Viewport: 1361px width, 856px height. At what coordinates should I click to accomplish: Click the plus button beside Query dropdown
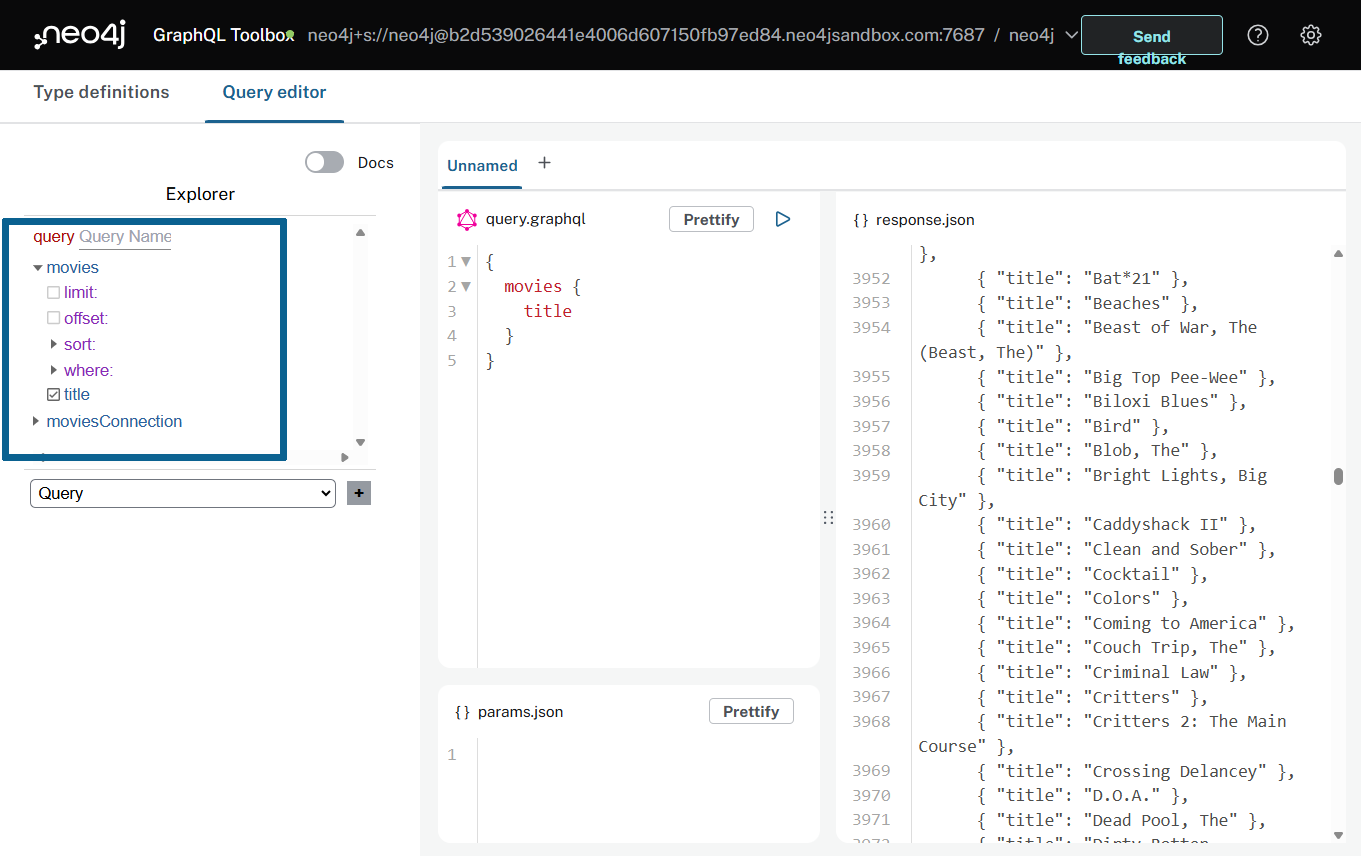359,493
